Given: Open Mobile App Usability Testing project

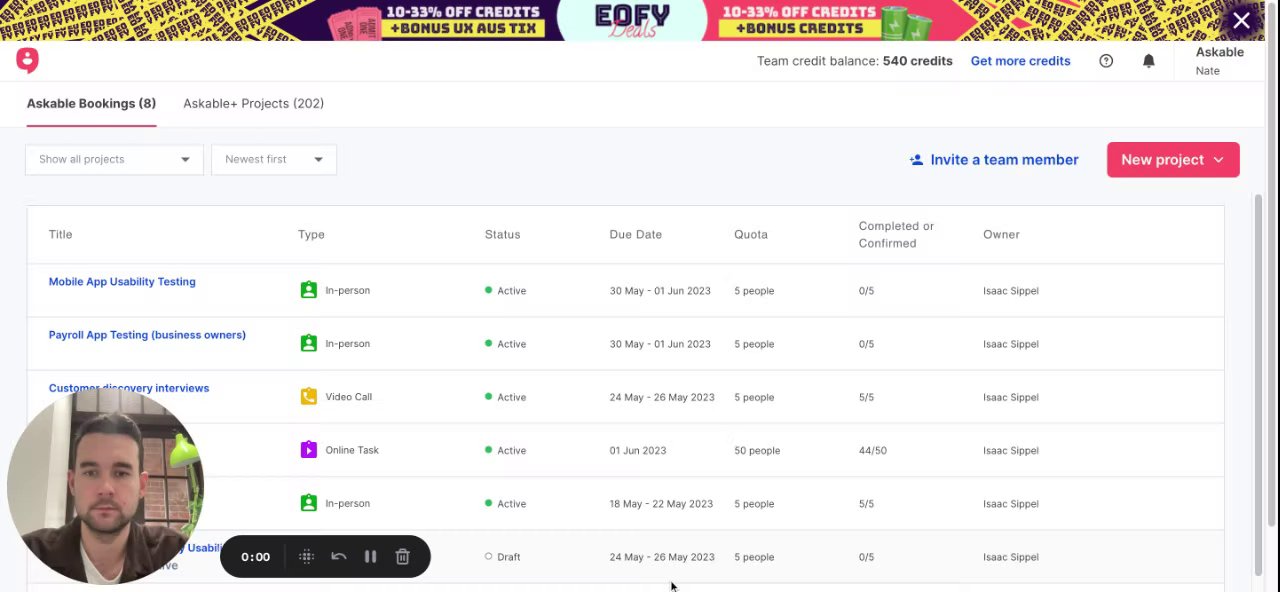Looking at the screenshot, I should (x=122, y=282).
